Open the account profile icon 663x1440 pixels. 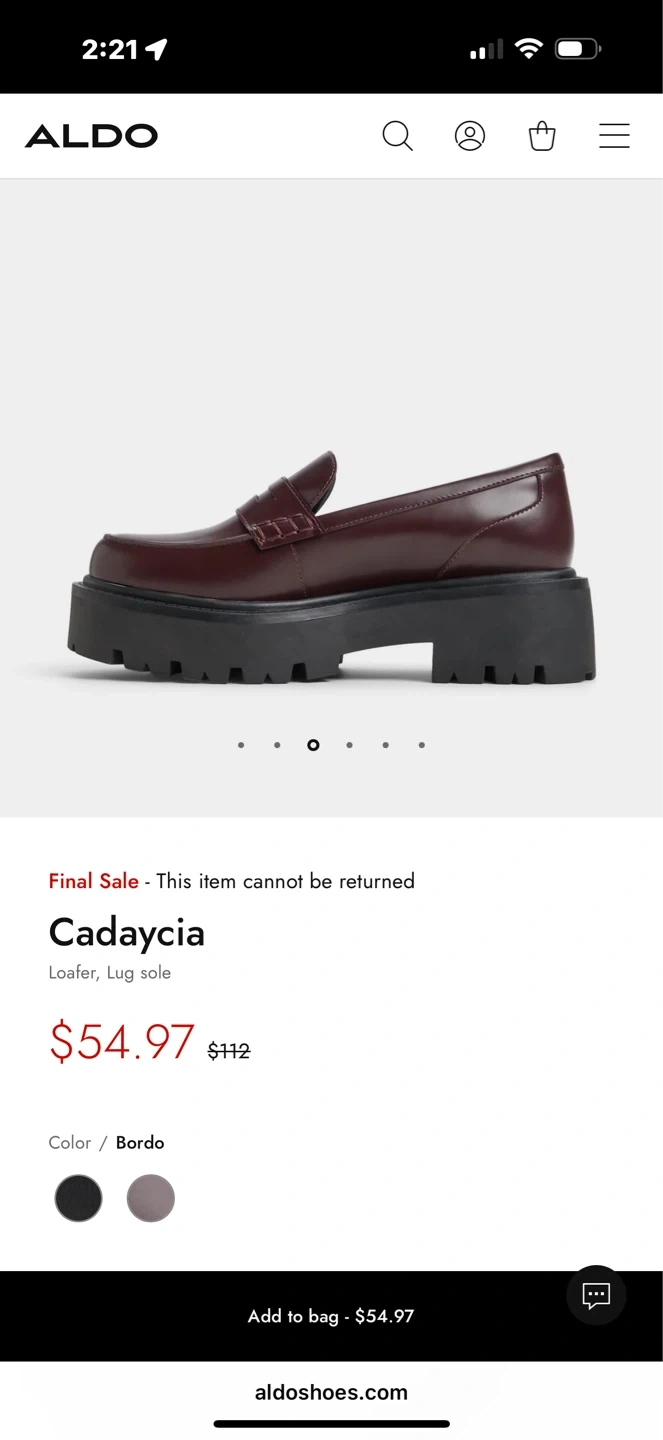point(470,136)
